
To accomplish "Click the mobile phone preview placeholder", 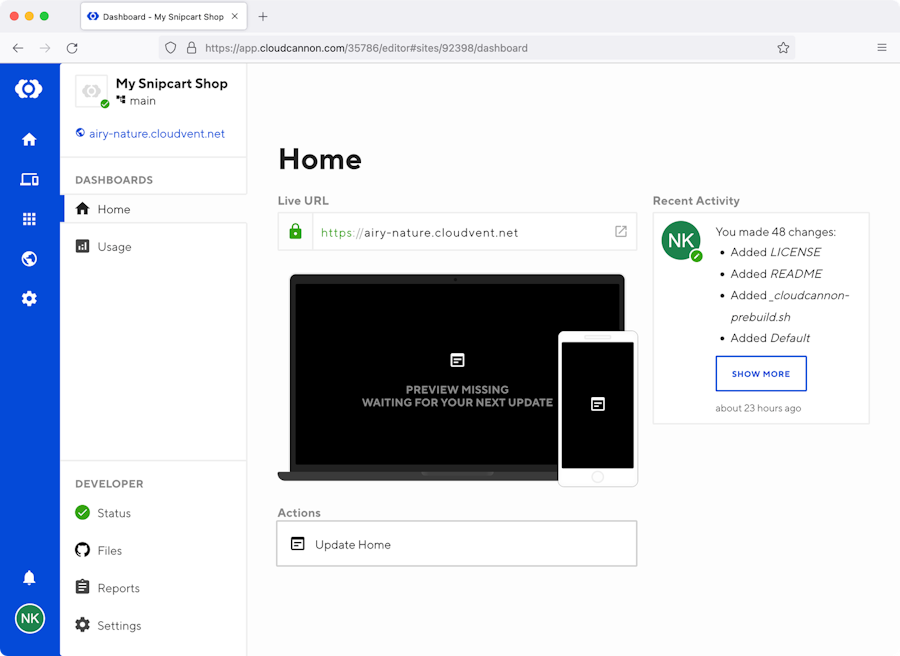I will (598, 409).
